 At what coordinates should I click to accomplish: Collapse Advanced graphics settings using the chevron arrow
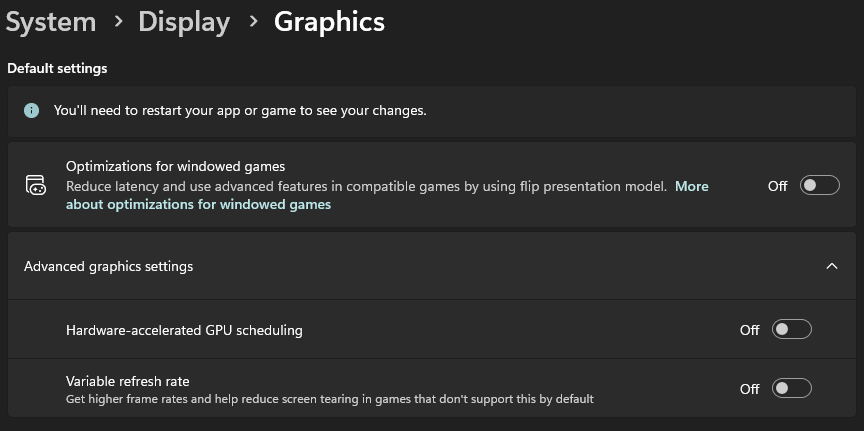pyautogui.click(x=831, y=266)
